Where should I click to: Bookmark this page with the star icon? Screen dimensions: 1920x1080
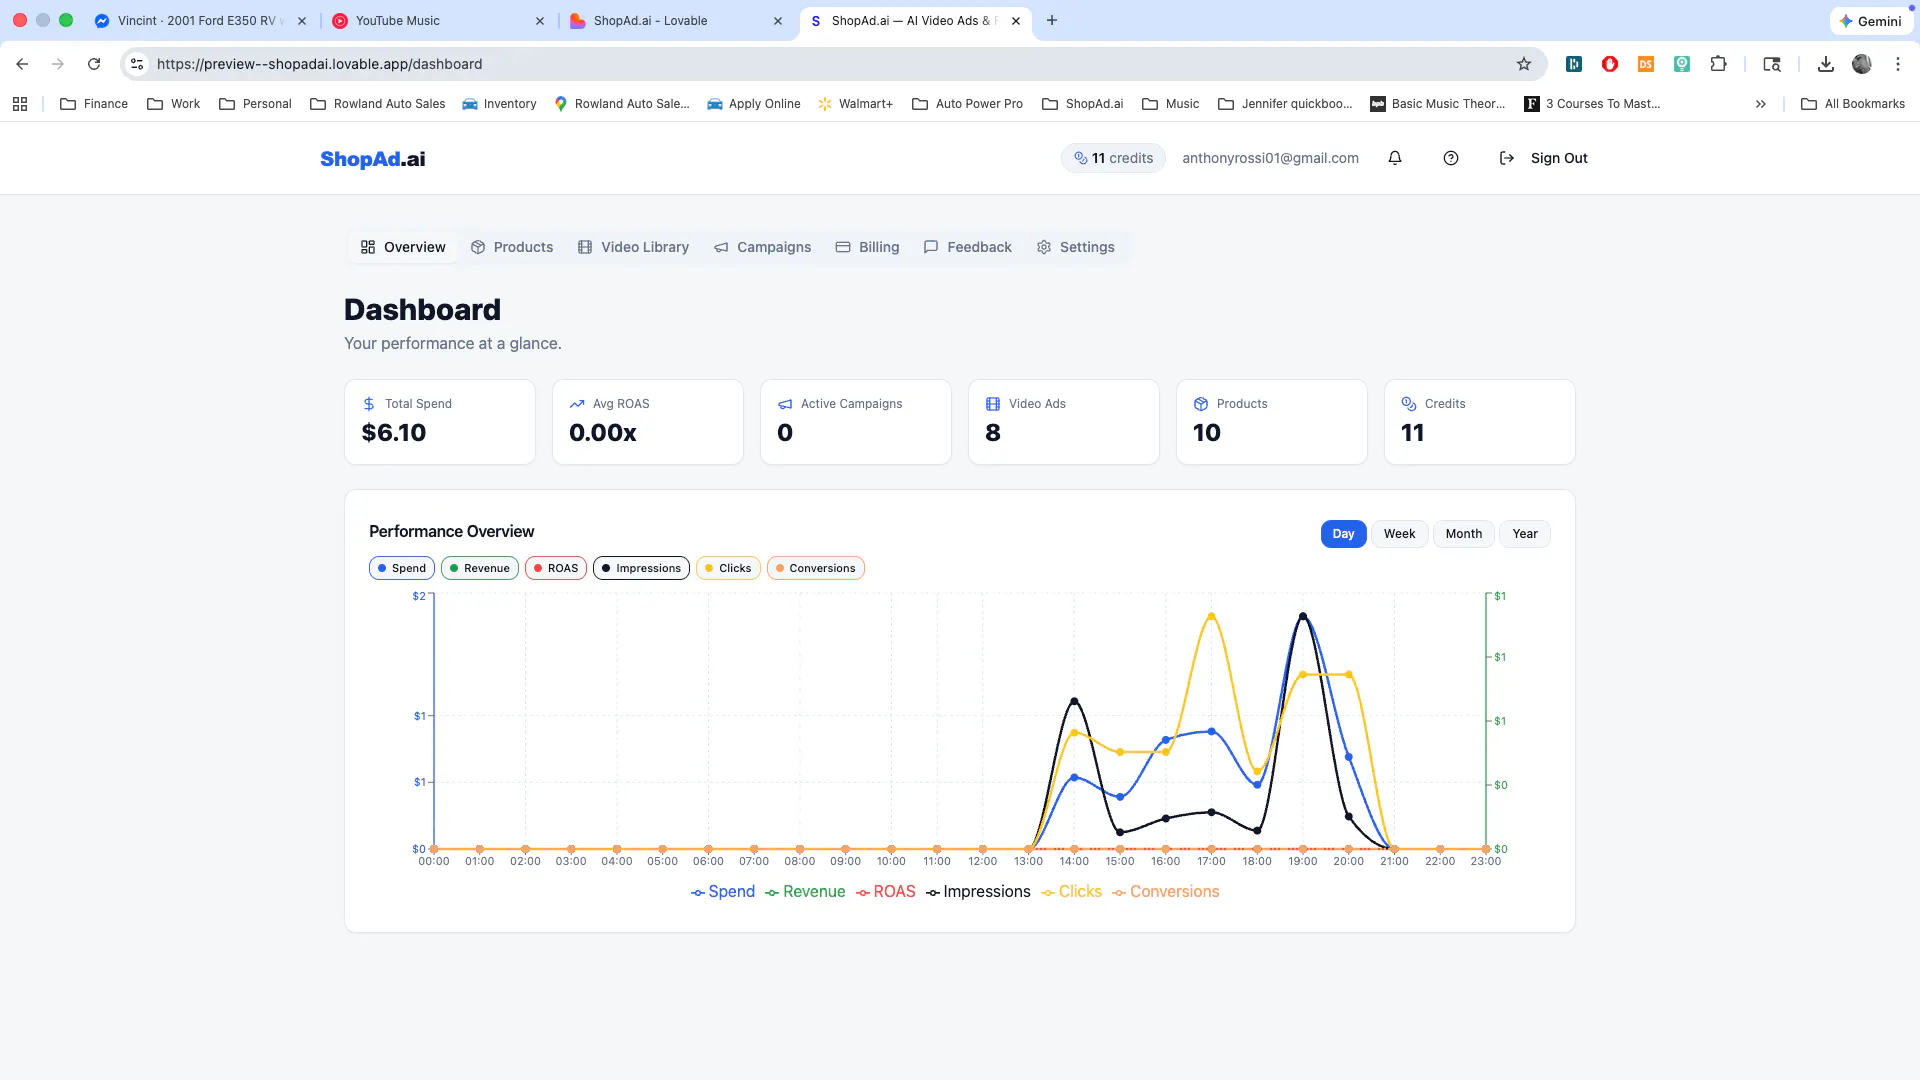tap(1524, 64)
